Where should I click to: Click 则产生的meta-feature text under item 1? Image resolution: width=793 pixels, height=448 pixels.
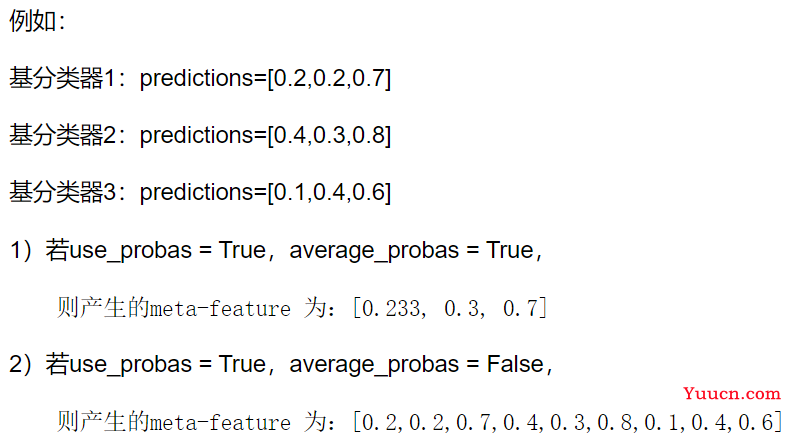point(174,308)
